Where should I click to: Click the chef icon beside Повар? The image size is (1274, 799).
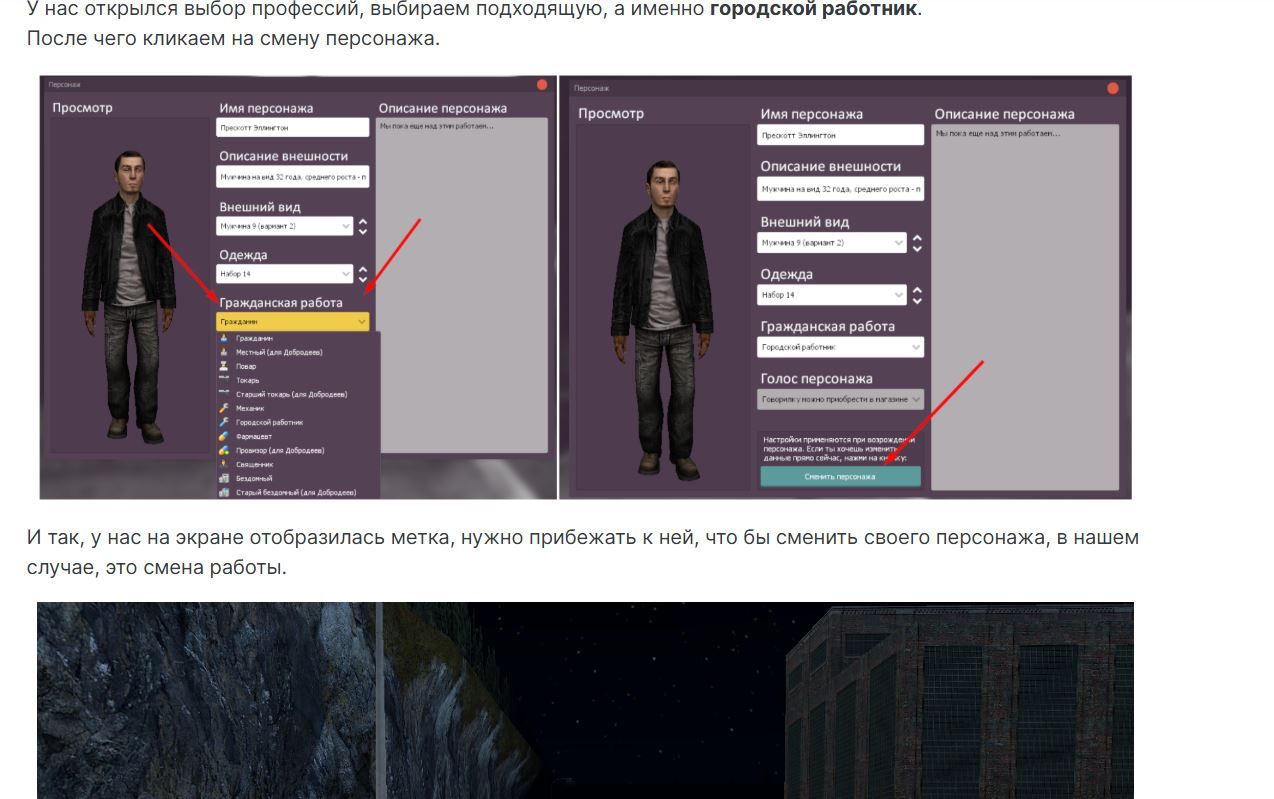[224, 366]
